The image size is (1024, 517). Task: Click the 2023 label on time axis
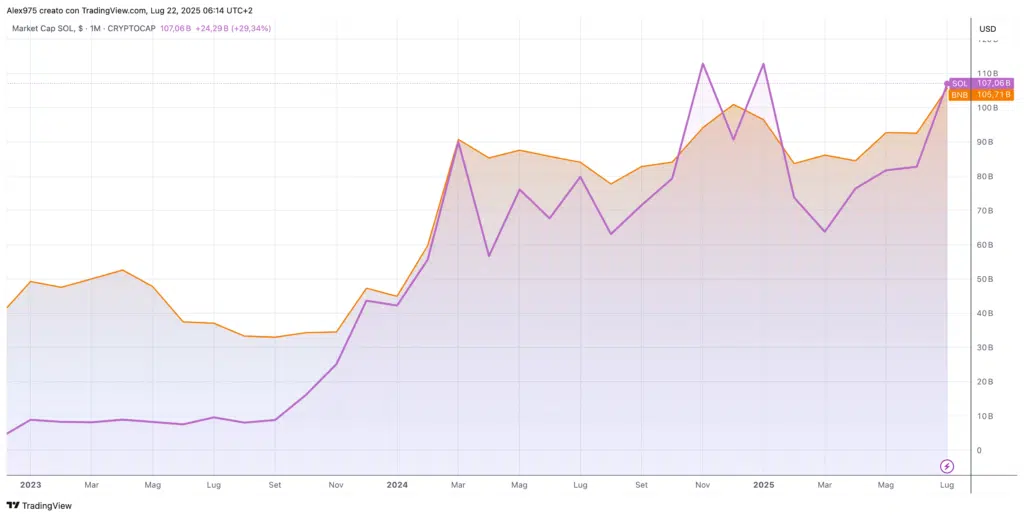click(x=30, y=485)
